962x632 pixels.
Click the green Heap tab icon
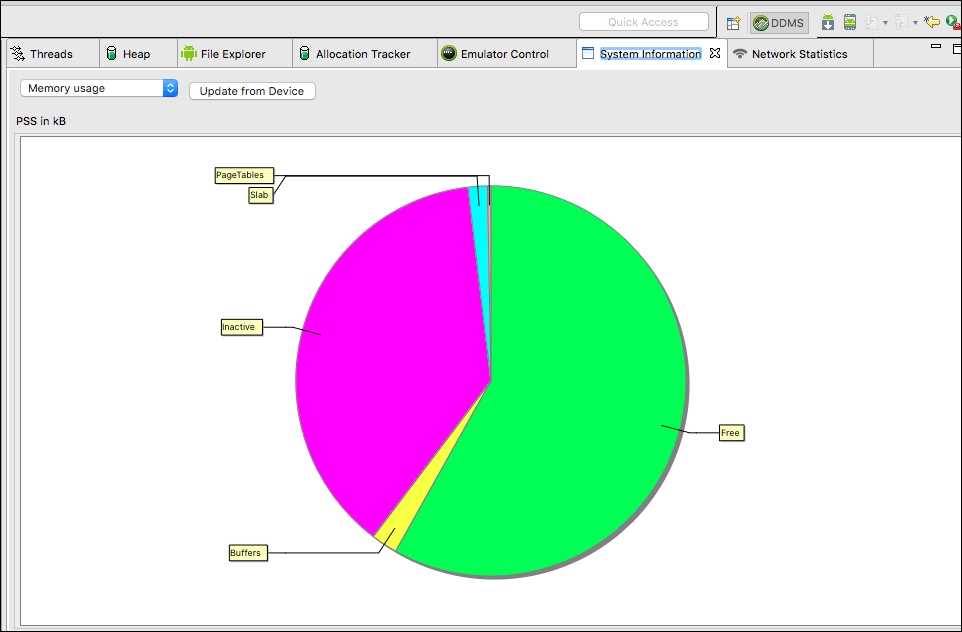click(112, 54)
